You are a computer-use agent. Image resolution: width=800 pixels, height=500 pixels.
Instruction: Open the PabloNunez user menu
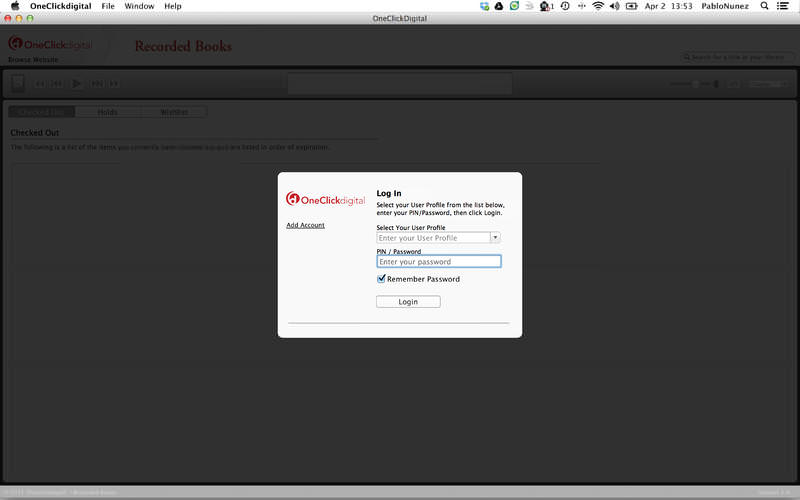click(x=725, y=6)
